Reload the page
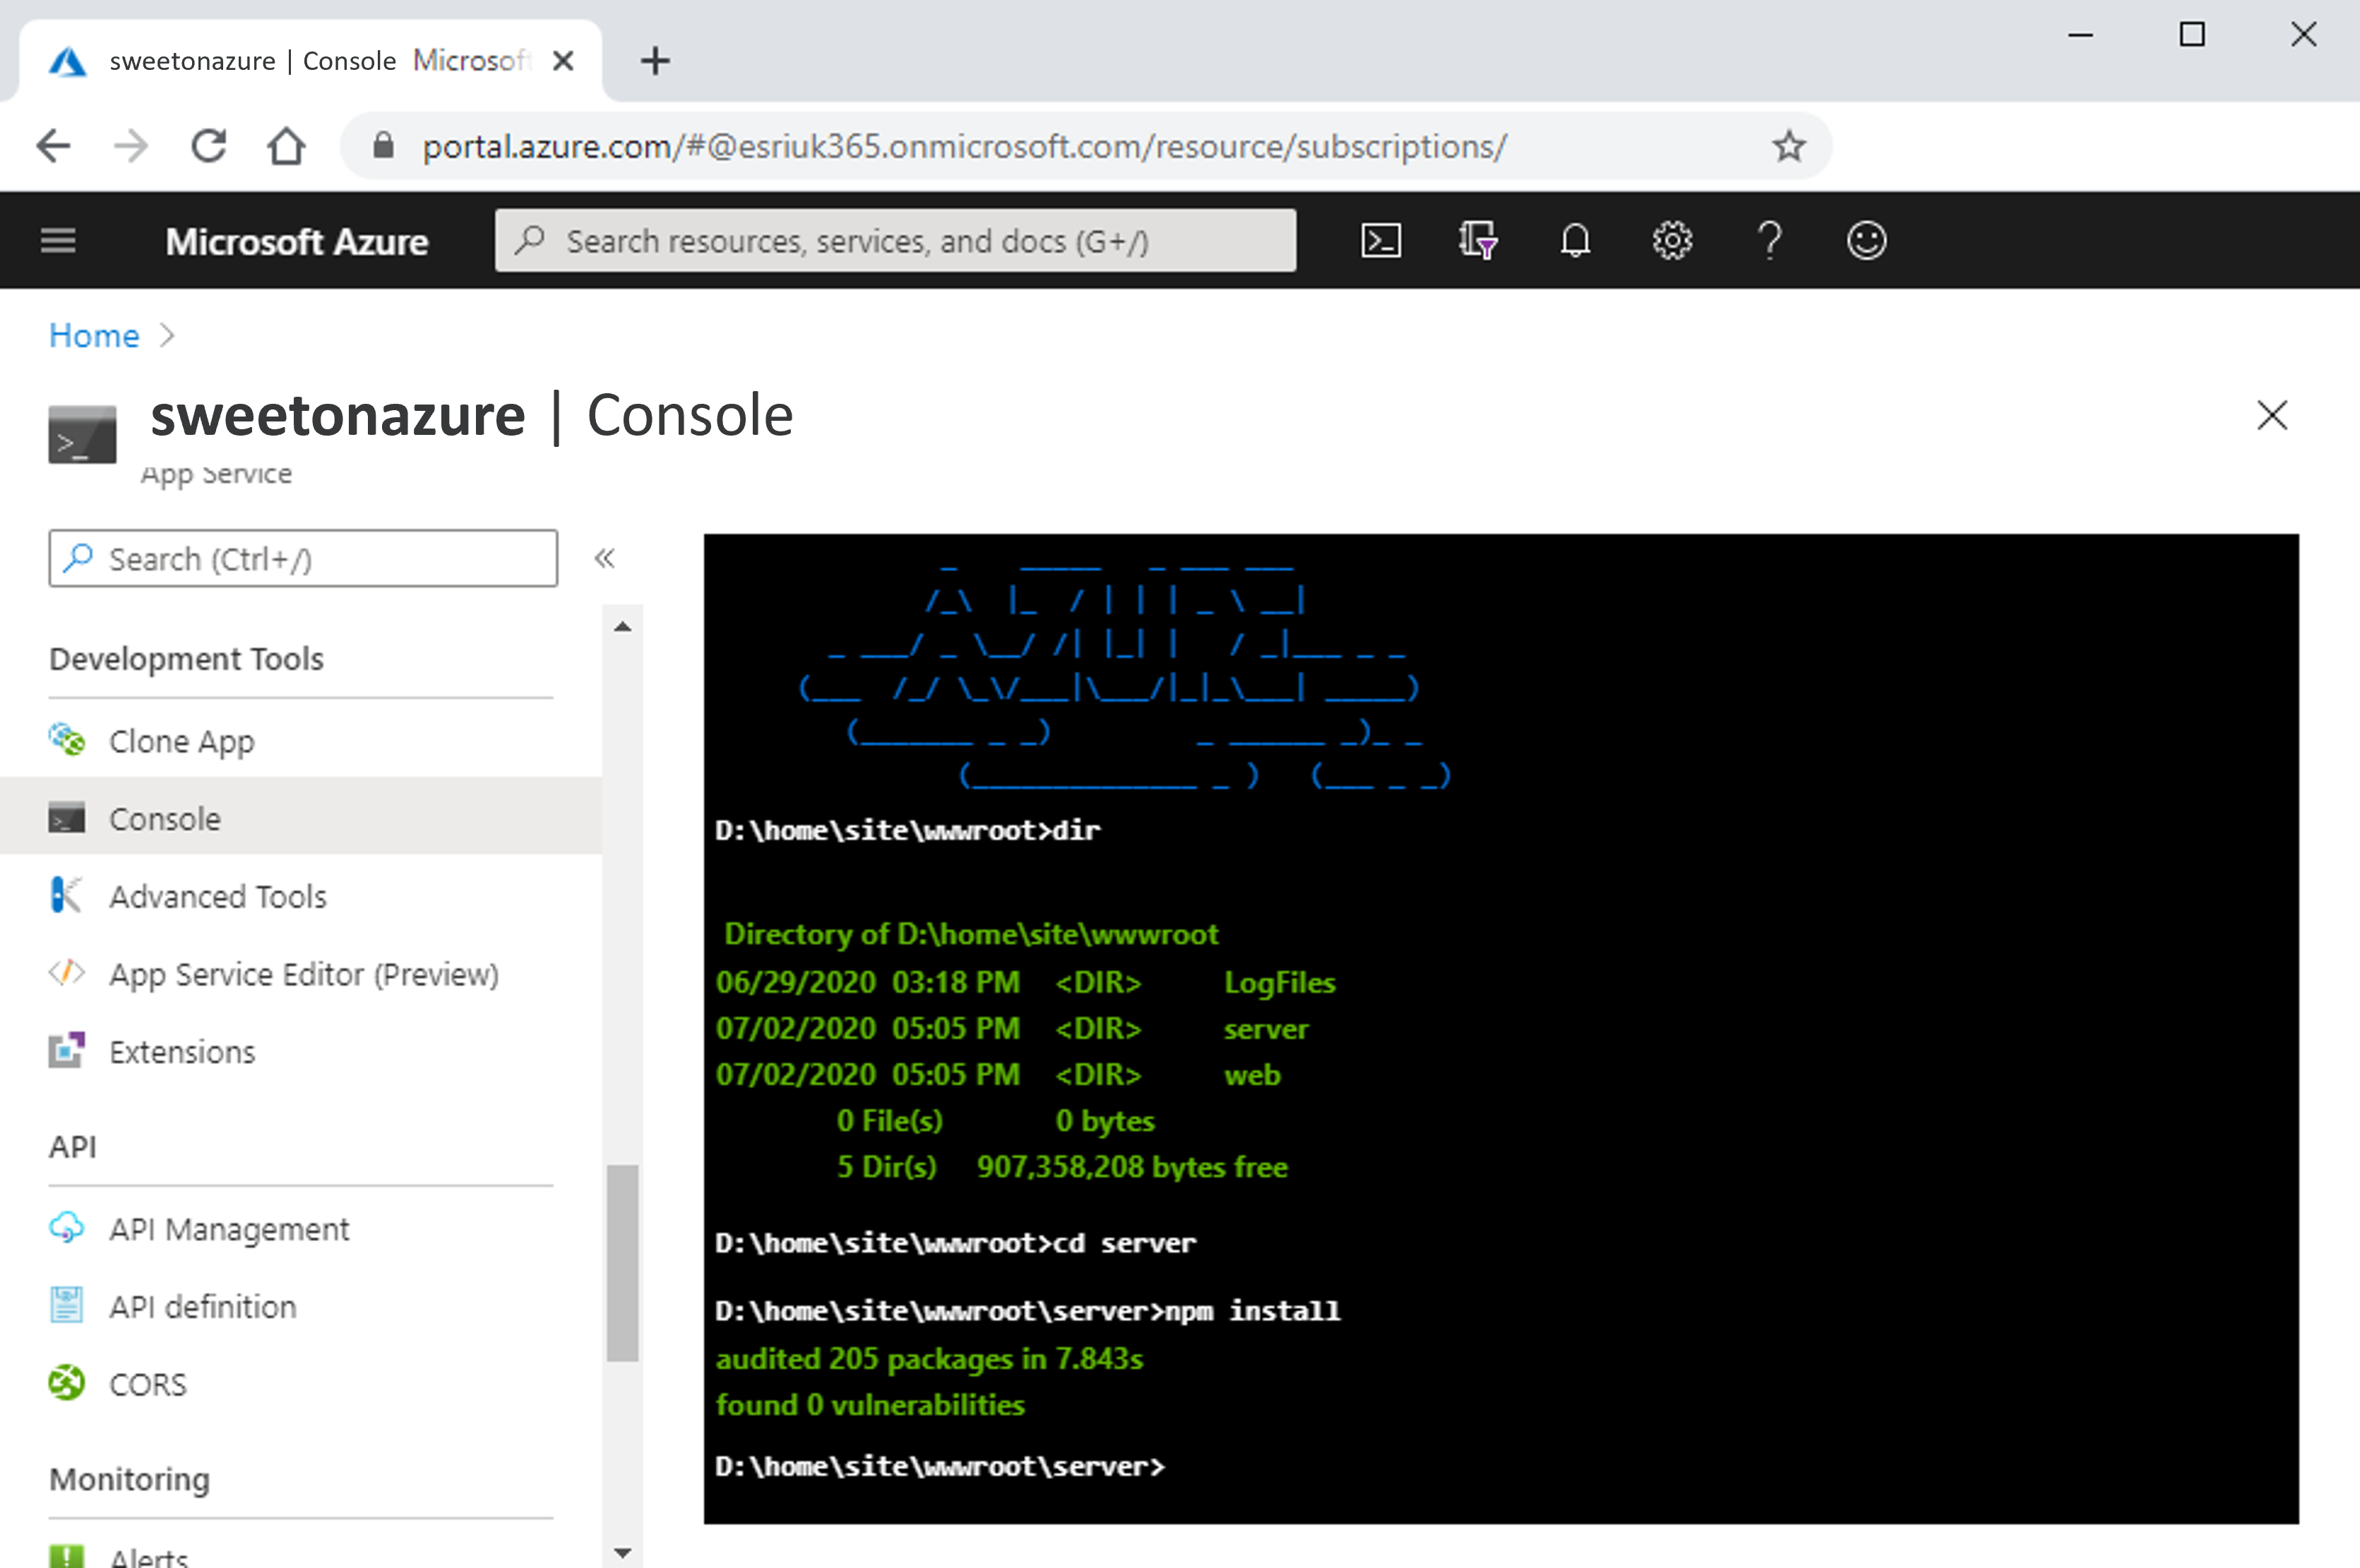Screen dimensions: 2360x1568 coord(209,147)
